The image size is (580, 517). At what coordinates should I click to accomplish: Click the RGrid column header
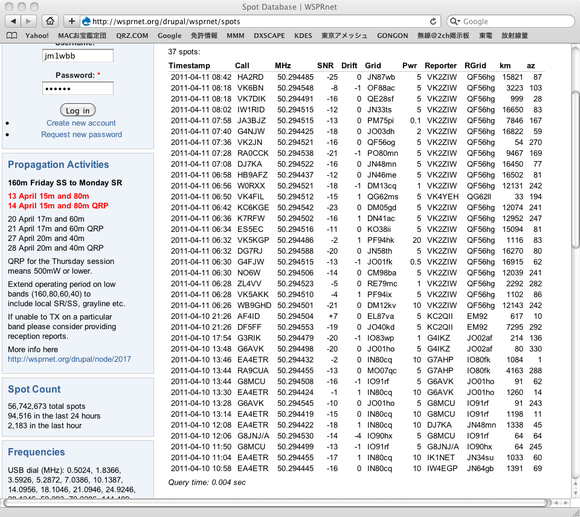(x=475, y=65)
